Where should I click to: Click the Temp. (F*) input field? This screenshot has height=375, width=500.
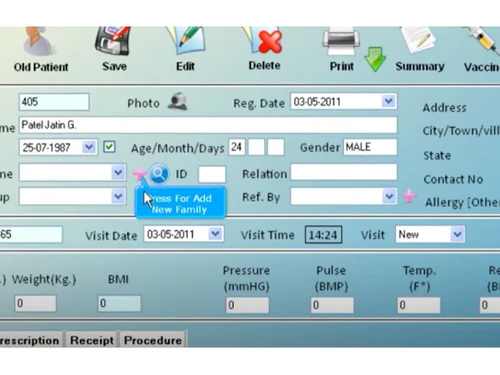tap(419, 305)
